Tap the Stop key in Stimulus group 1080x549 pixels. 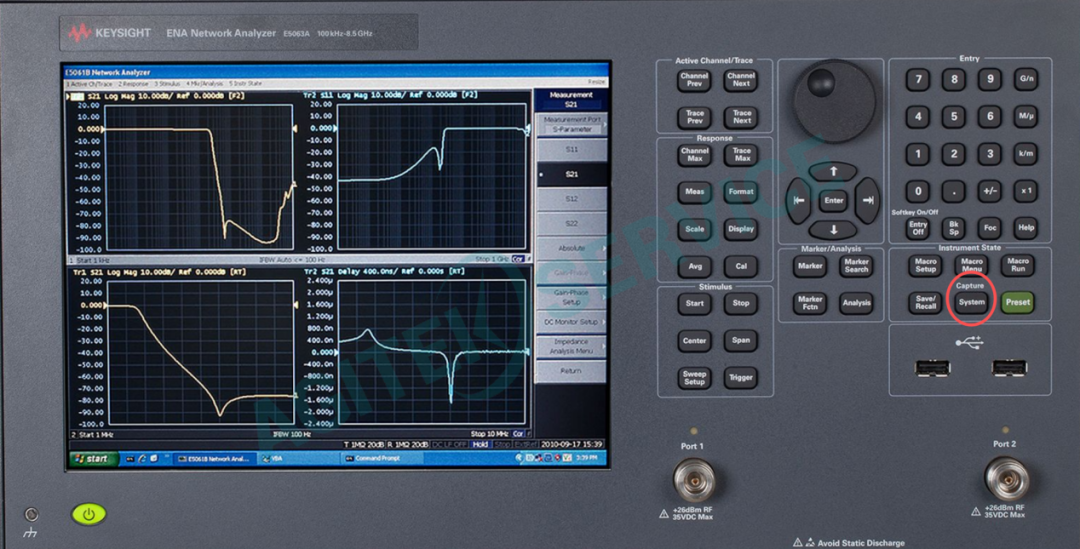741,303
